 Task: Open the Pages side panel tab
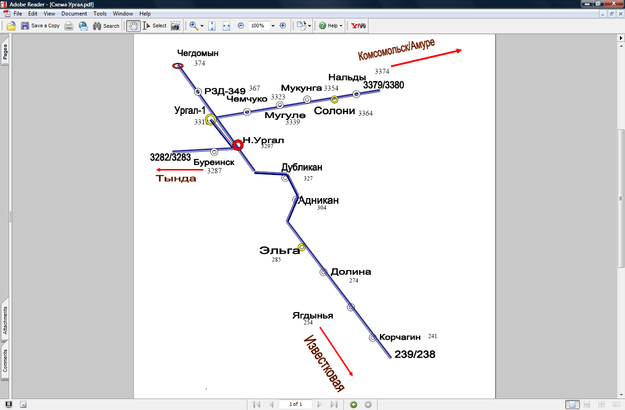pos(5,52)
